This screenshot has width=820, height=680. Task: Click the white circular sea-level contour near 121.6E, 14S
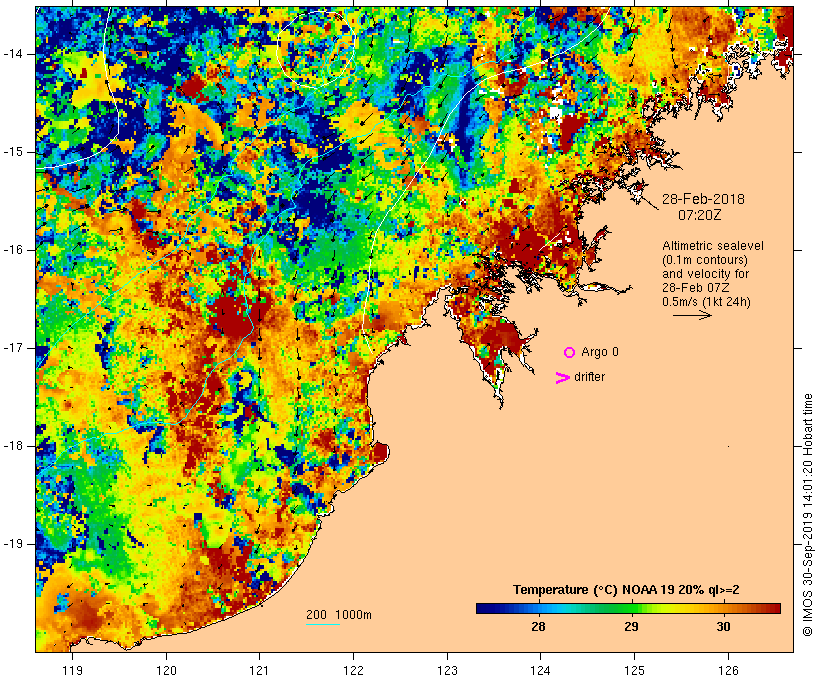(x=317, y=48)
